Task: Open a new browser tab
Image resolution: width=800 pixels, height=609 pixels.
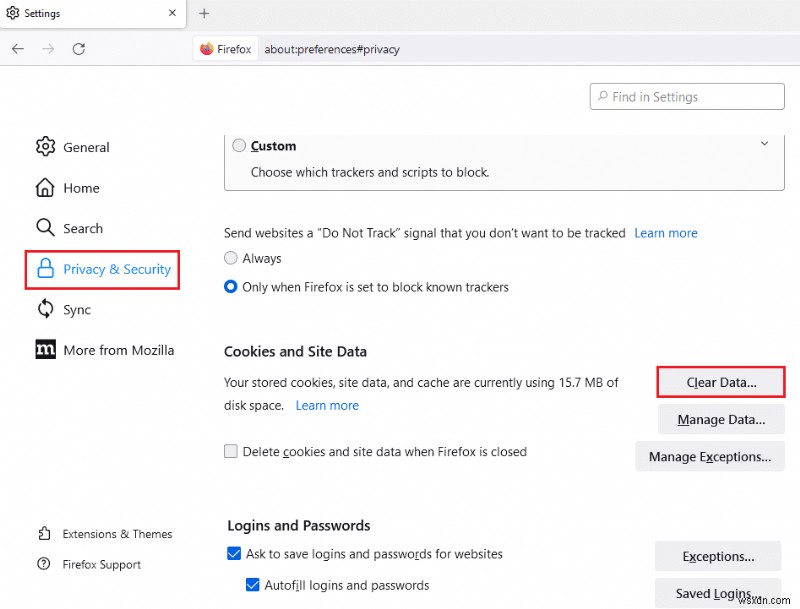Action: (204, 13)
